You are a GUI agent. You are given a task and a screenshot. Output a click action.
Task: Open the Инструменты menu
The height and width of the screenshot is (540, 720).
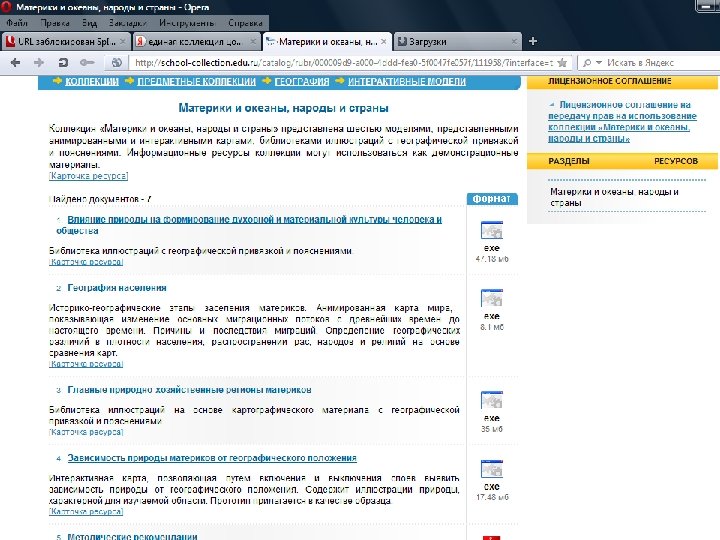(186, 22)
